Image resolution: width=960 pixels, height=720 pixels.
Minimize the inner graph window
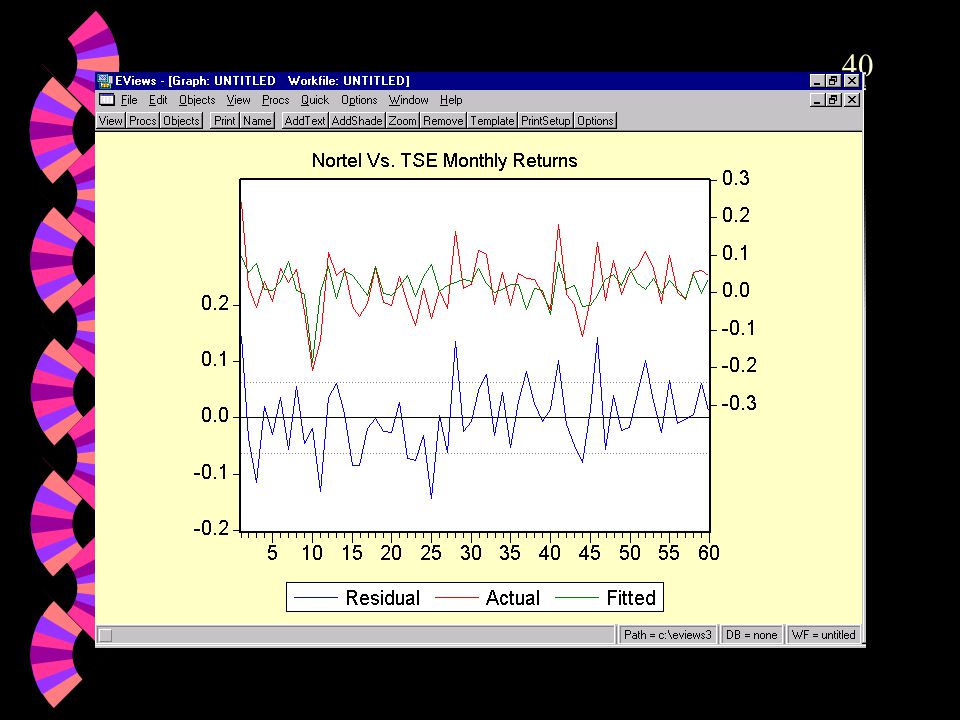(x=817, y=100)
